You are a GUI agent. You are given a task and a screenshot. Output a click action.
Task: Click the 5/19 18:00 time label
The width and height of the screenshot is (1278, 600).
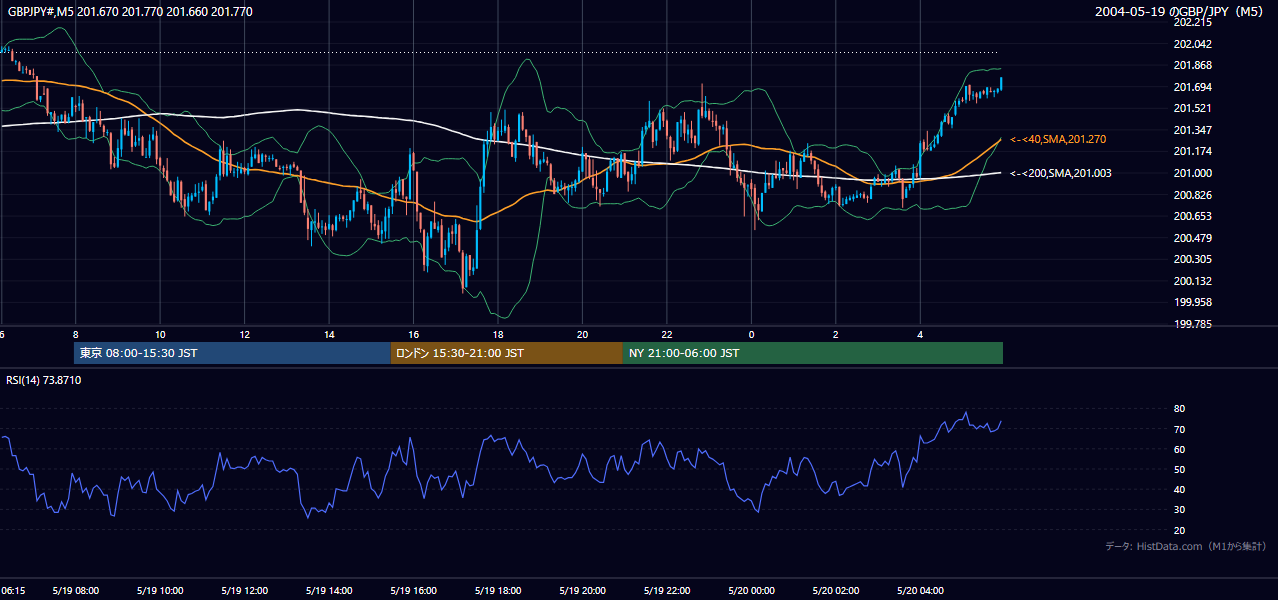(498, 591)
